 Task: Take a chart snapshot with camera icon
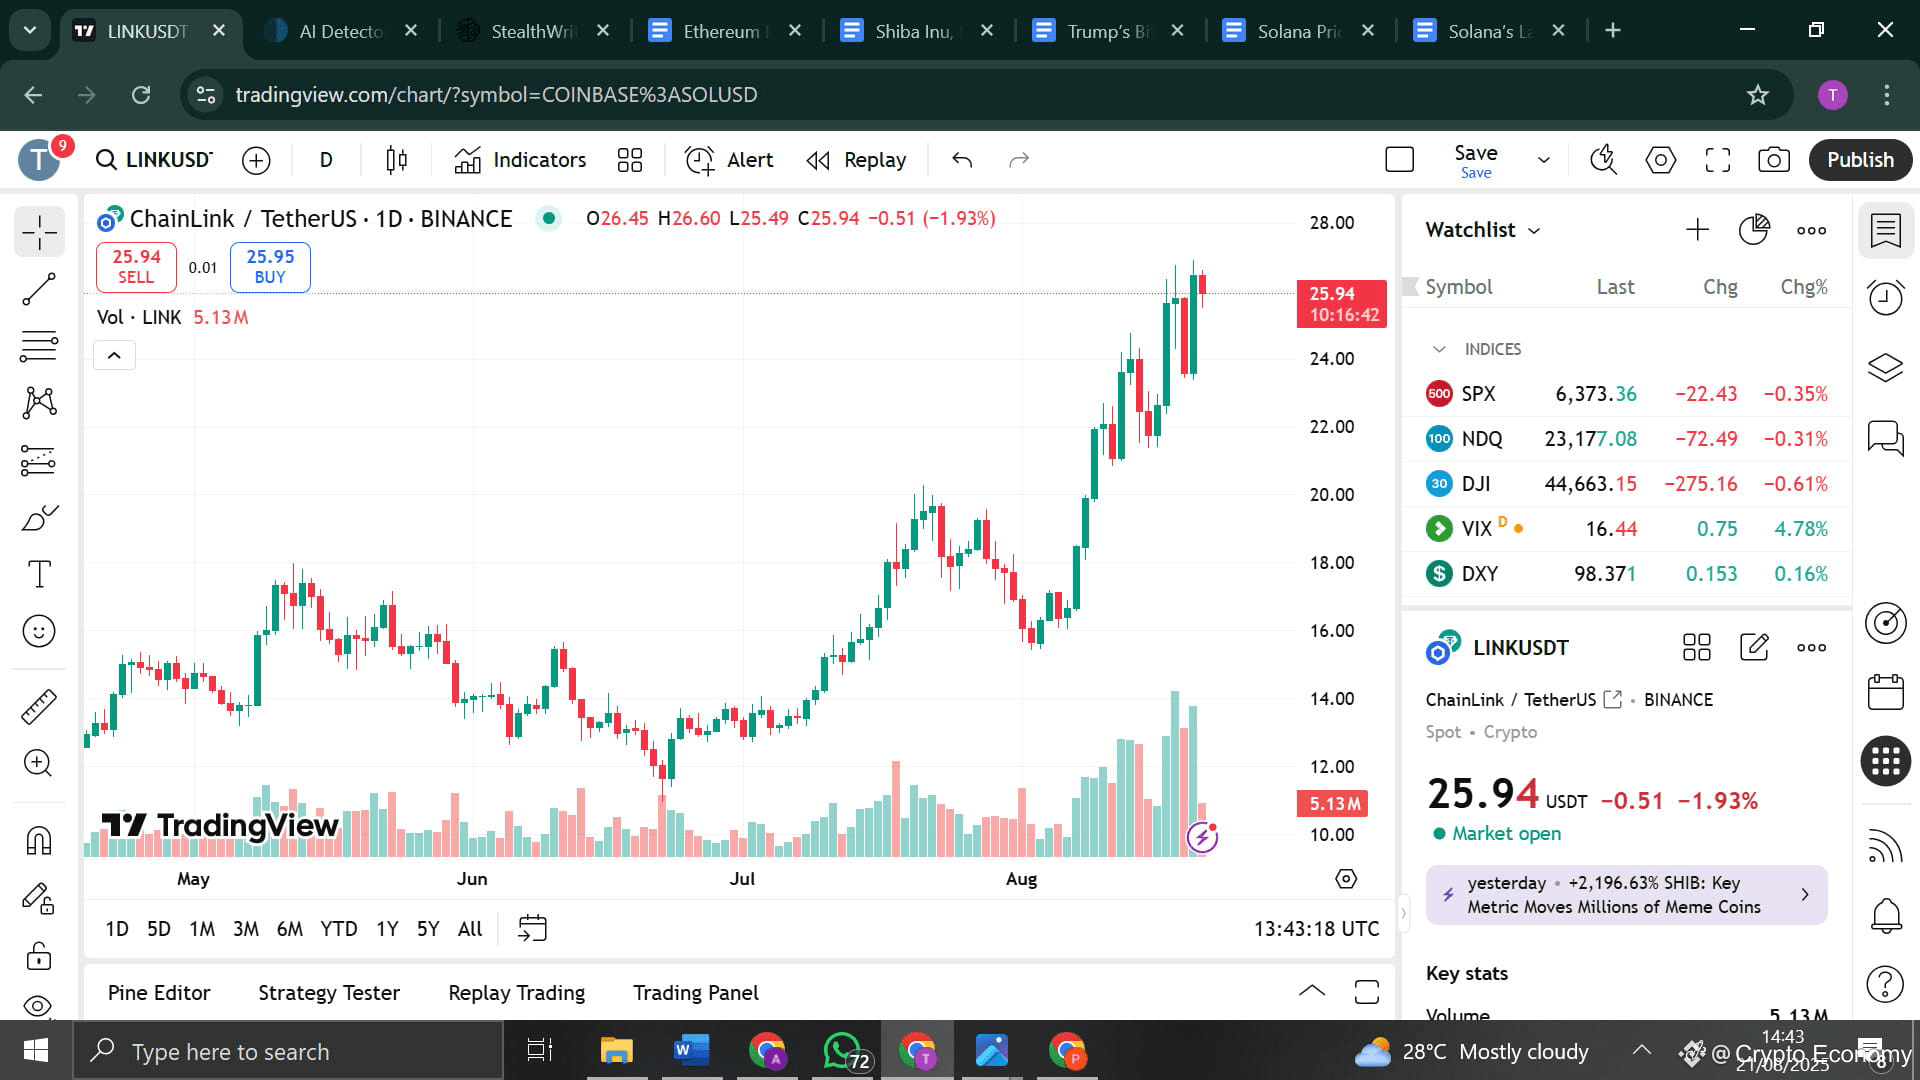pos(1774,160)
